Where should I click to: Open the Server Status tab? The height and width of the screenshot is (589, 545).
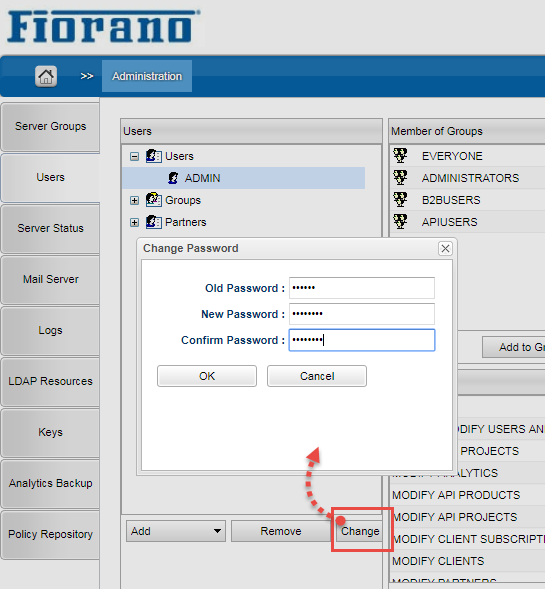[50, 228]
